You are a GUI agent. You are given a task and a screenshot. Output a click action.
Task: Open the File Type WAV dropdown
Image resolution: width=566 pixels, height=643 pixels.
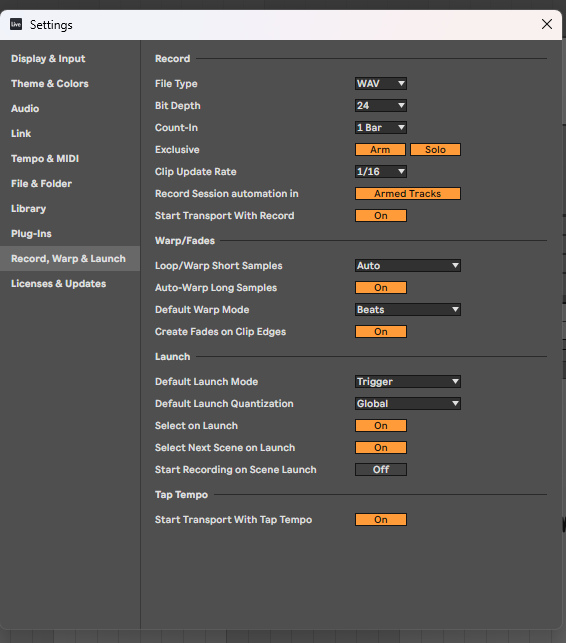click(x=381, y=84)
